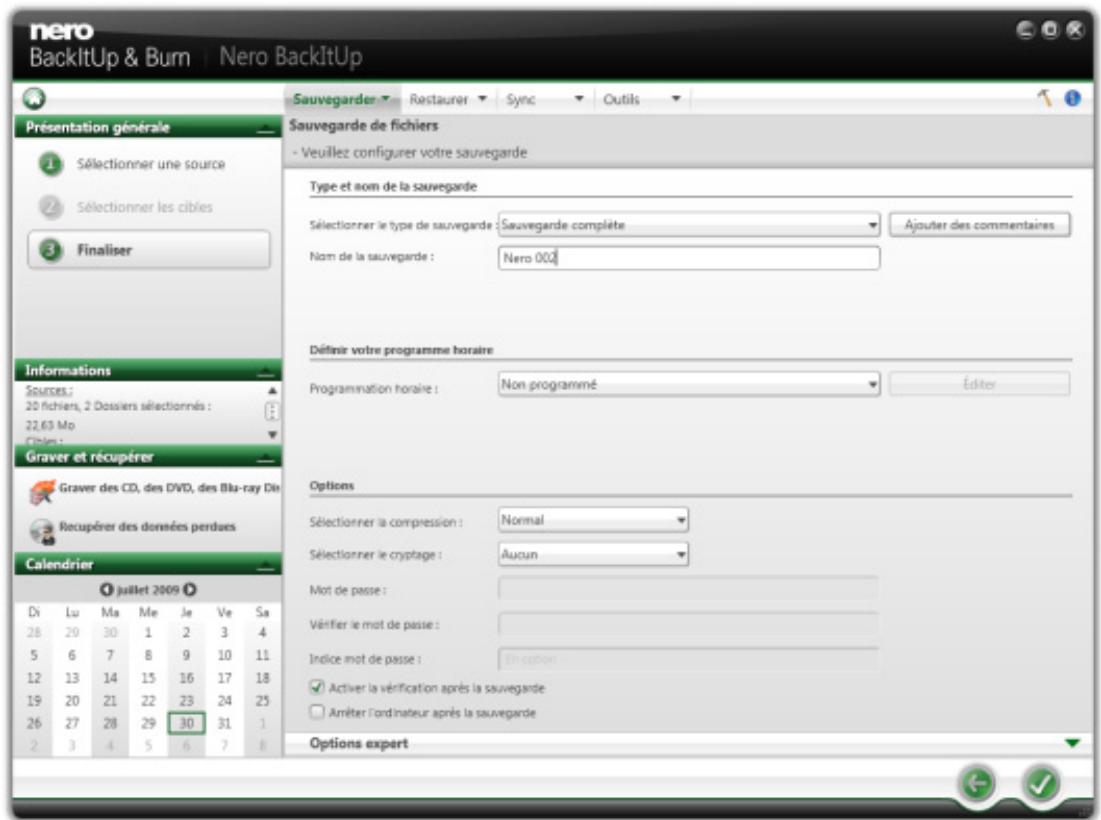The height and width of the screenshot is (820, 1101).
Task: Select day 15 in the calendar
Action: (148, 678)
